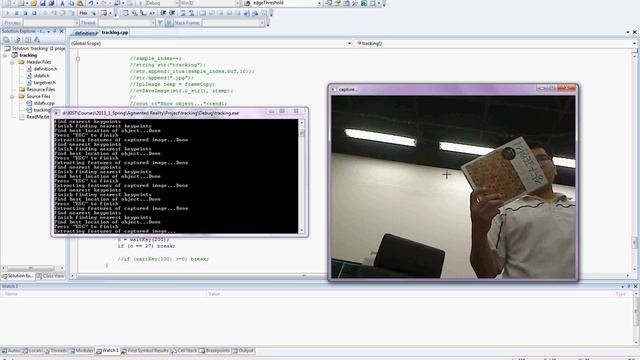Image resolution: width=640 pixels, height=360 pixels.
Task: Collapse the Header Files folder node
Action: [x=12, y=62]
